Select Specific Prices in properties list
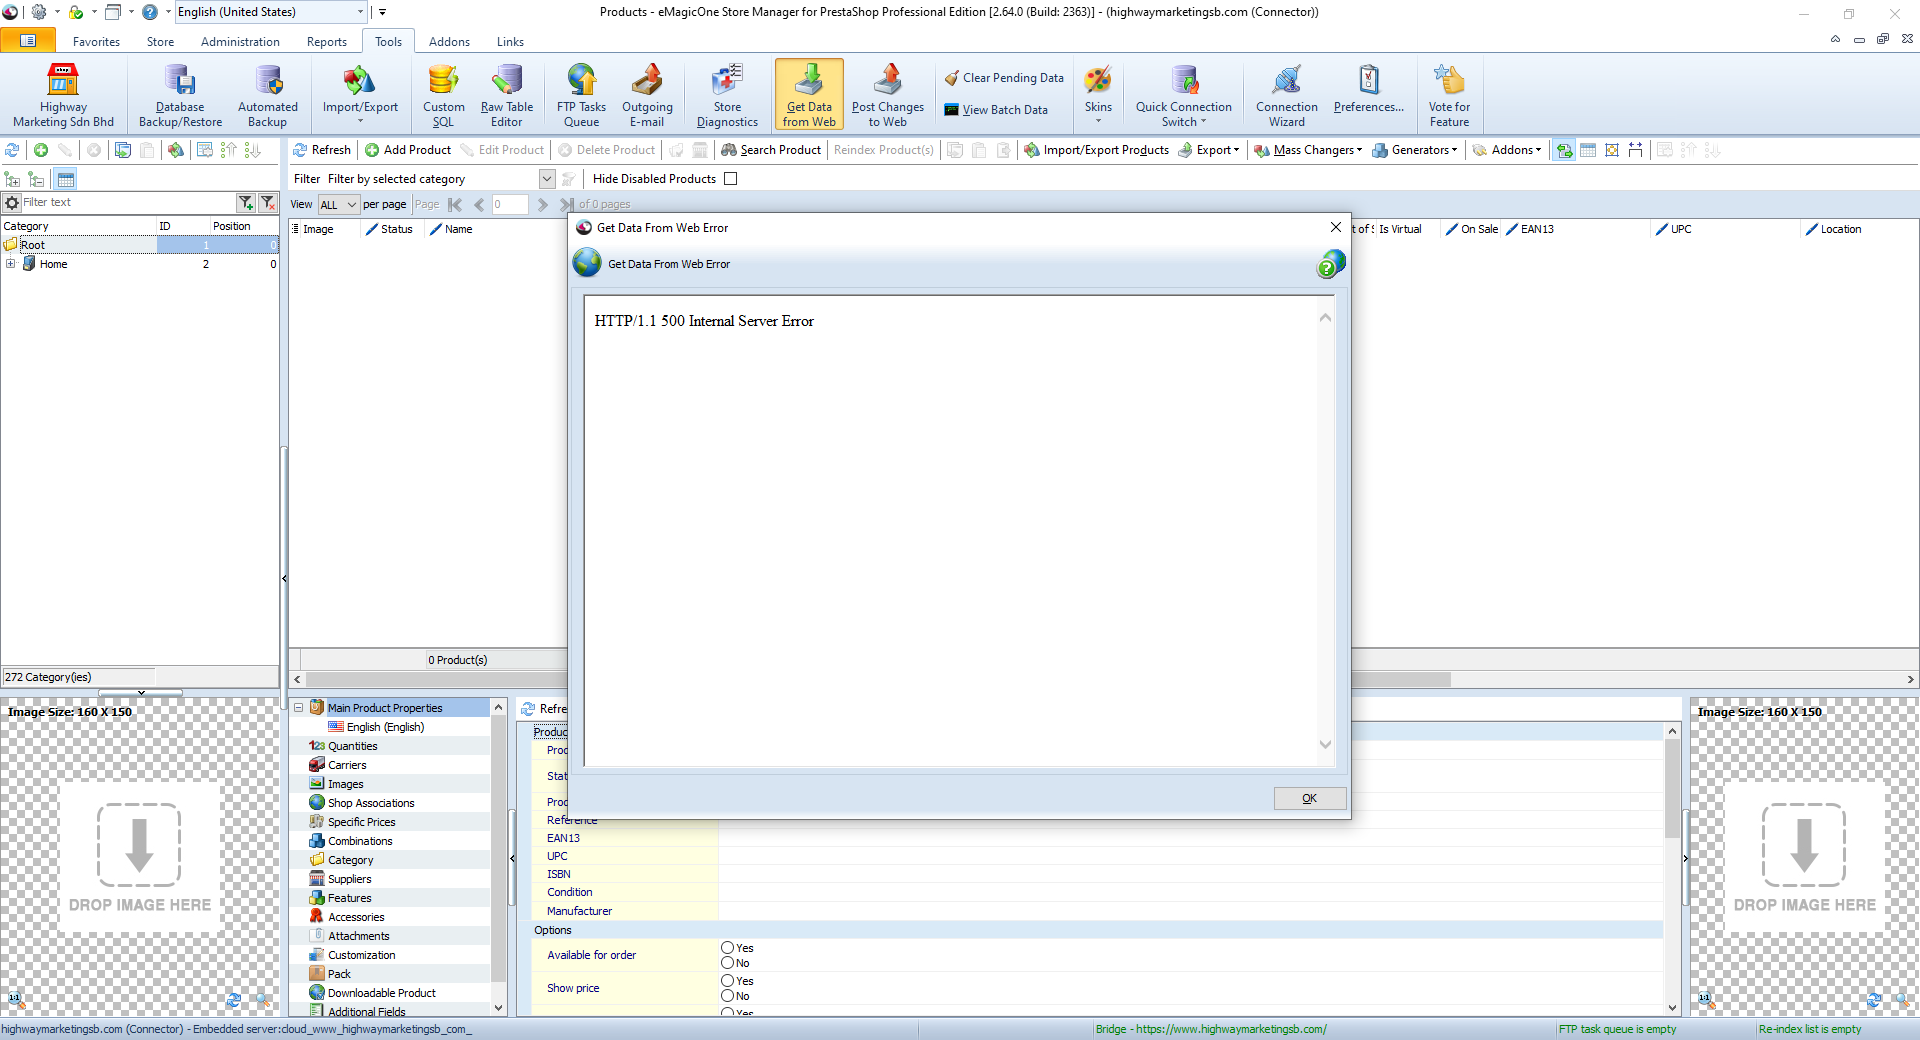This screenshot has height=1040, width=1920. tap(362, 822)
